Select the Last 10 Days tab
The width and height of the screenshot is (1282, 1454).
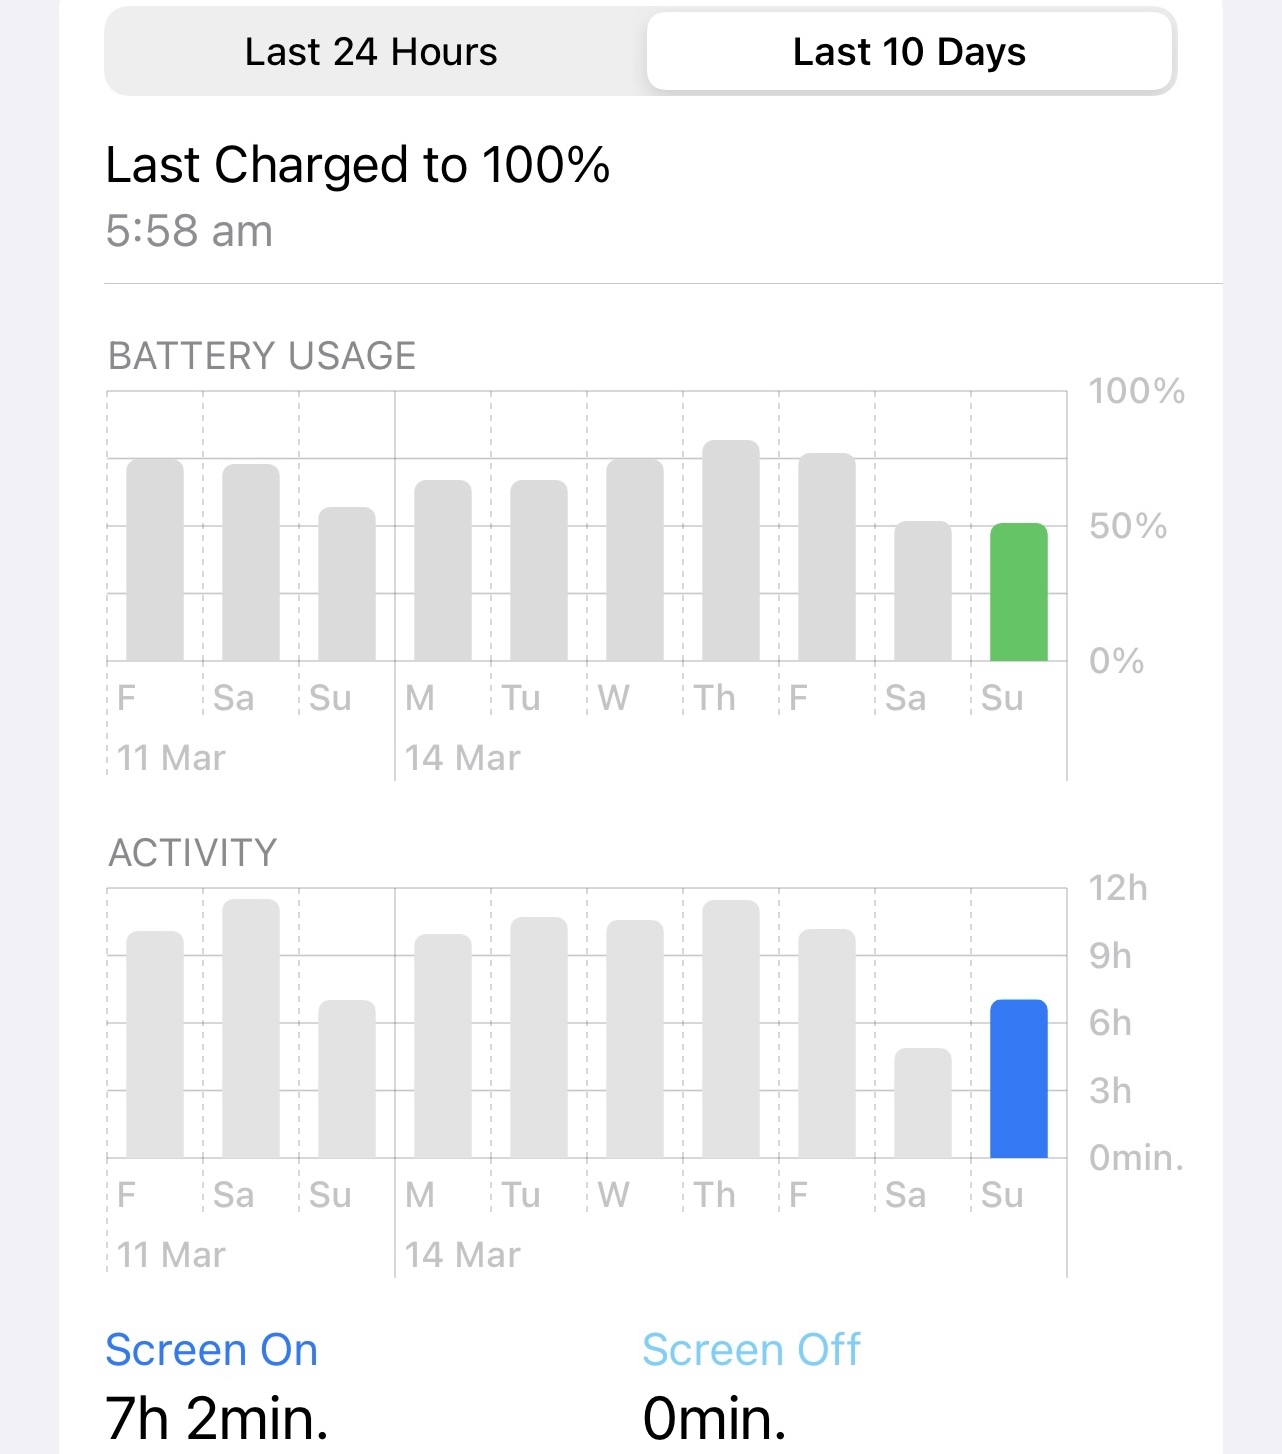click(909, 52)
